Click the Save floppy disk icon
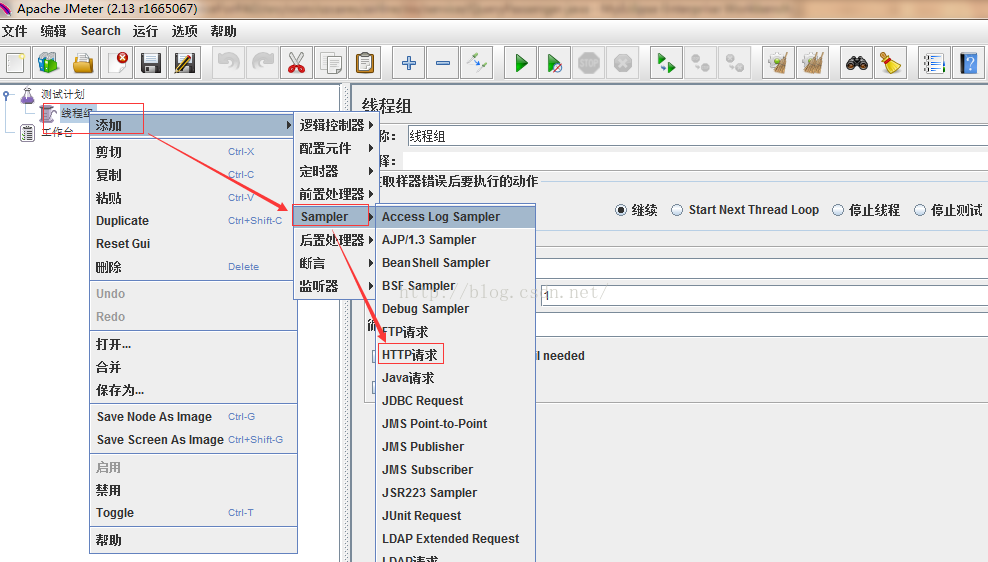The height and width of the screenshot is (562, 988). pos(151,63)
